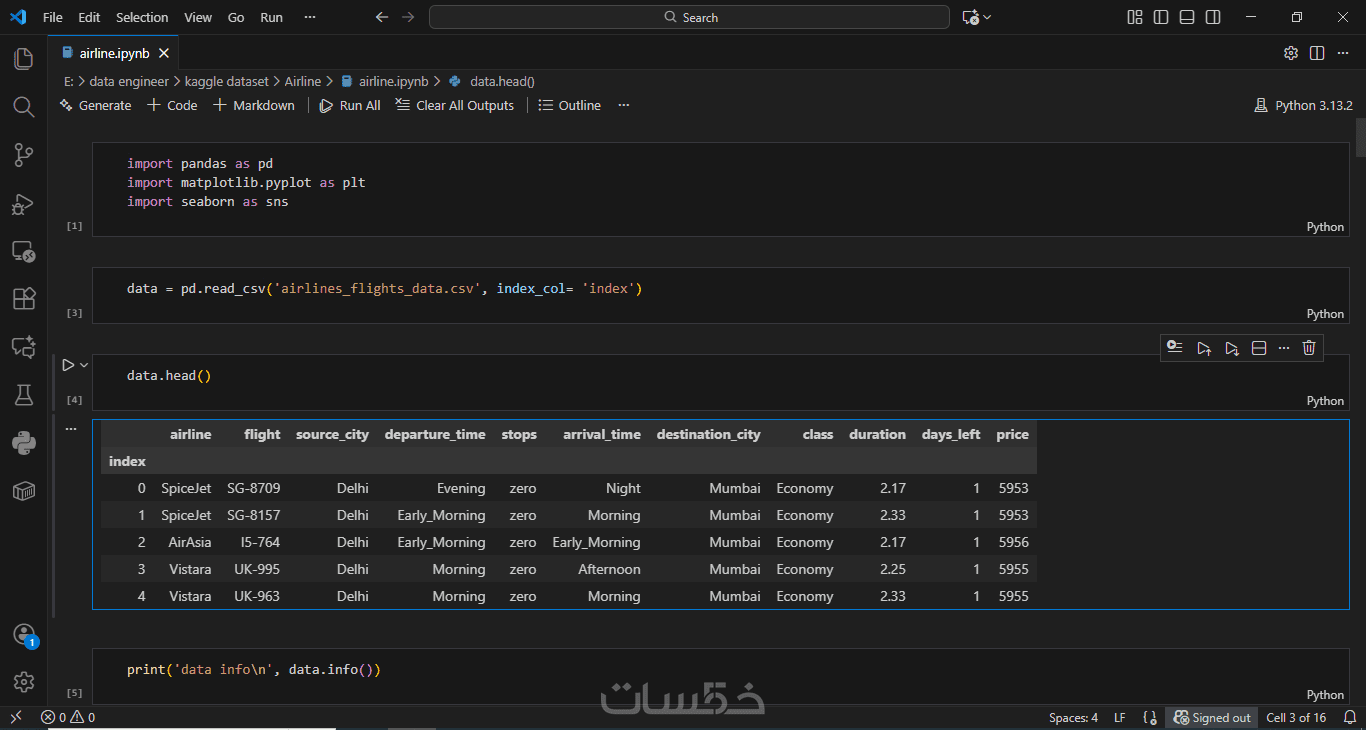Click Clear All Outputs button
Viewport: 1366px width, 730px height.
coord(455,105)
